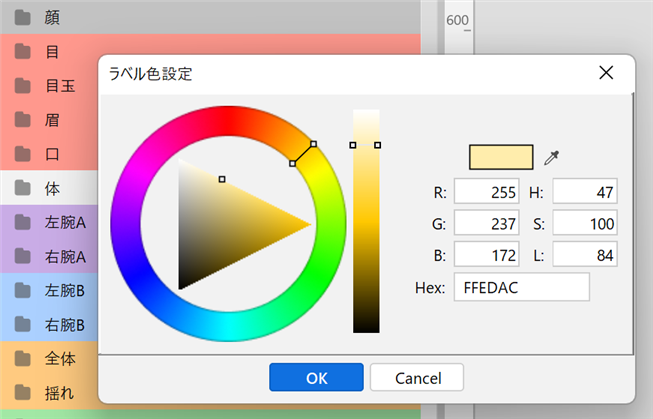The height and width of the screenshot is (419, 653).
Task: Click the folder icon for 眉 layer
Action: coord(23,119)
